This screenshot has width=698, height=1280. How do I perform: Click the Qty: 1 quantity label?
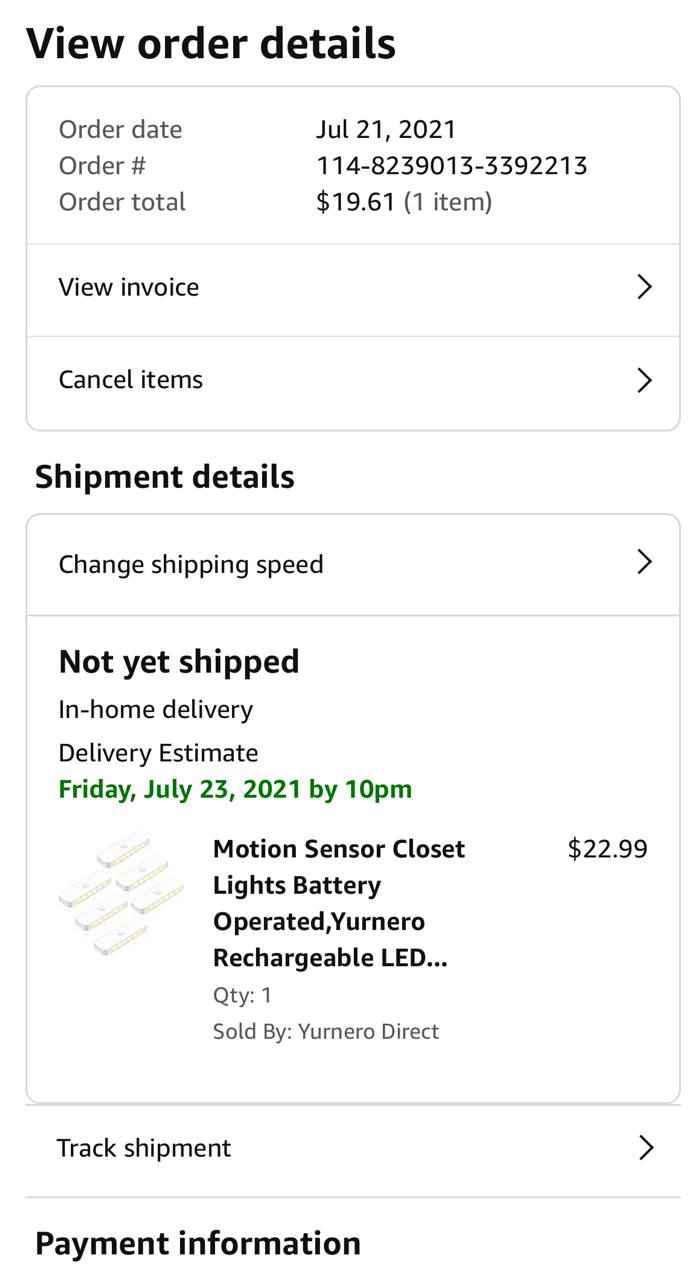point(243,995)
